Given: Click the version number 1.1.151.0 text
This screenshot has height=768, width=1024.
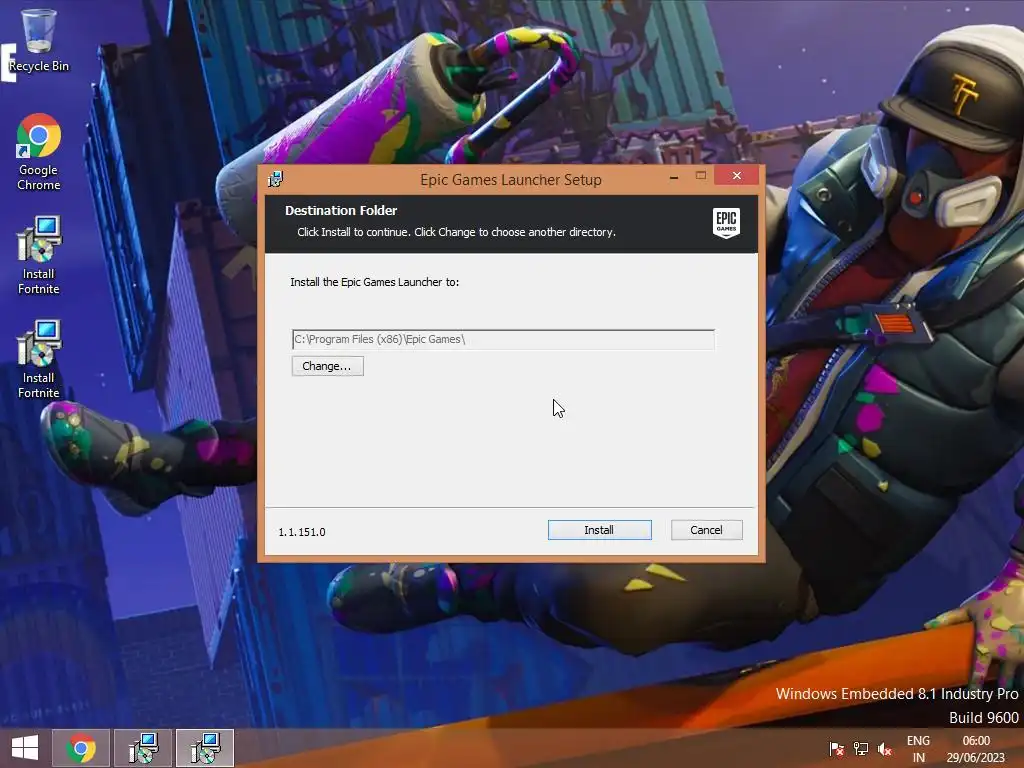Looking at the screenshot, I should (x=302, y=532).
